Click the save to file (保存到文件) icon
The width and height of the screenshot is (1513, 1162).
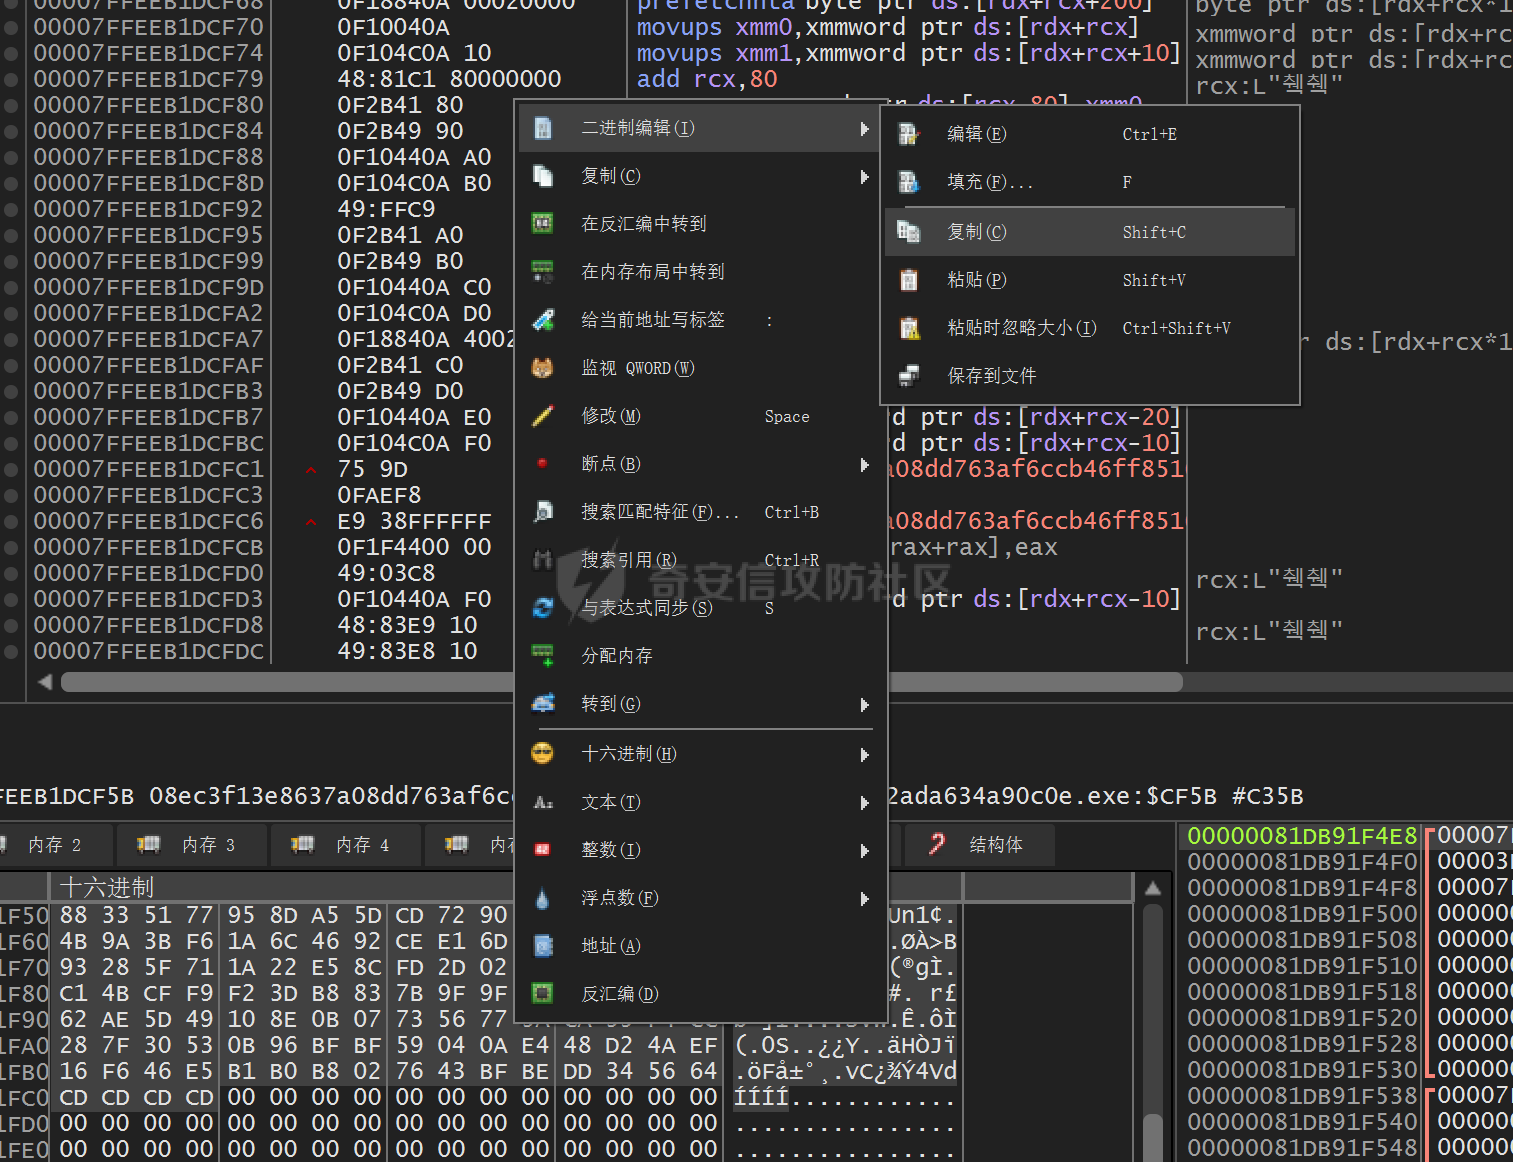909,376
